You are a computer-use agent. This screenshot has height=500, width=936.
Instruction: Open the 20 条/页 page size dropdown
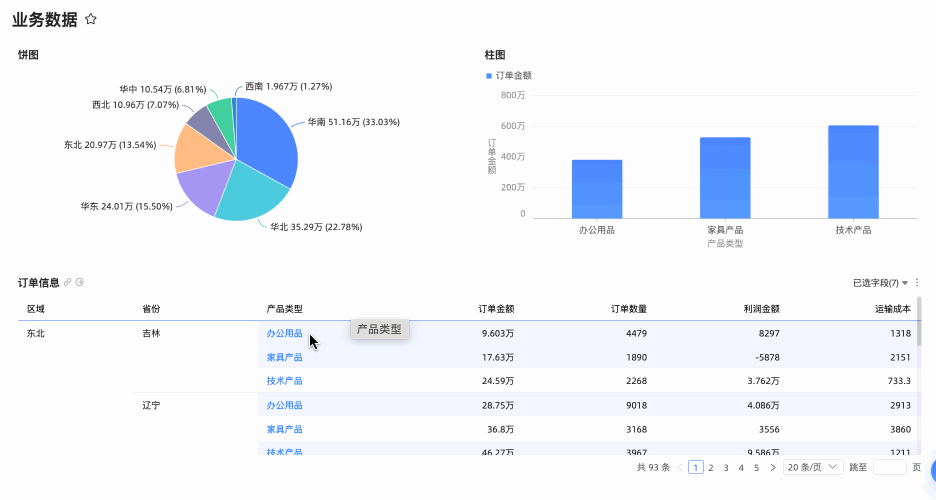tap(812, 467)
